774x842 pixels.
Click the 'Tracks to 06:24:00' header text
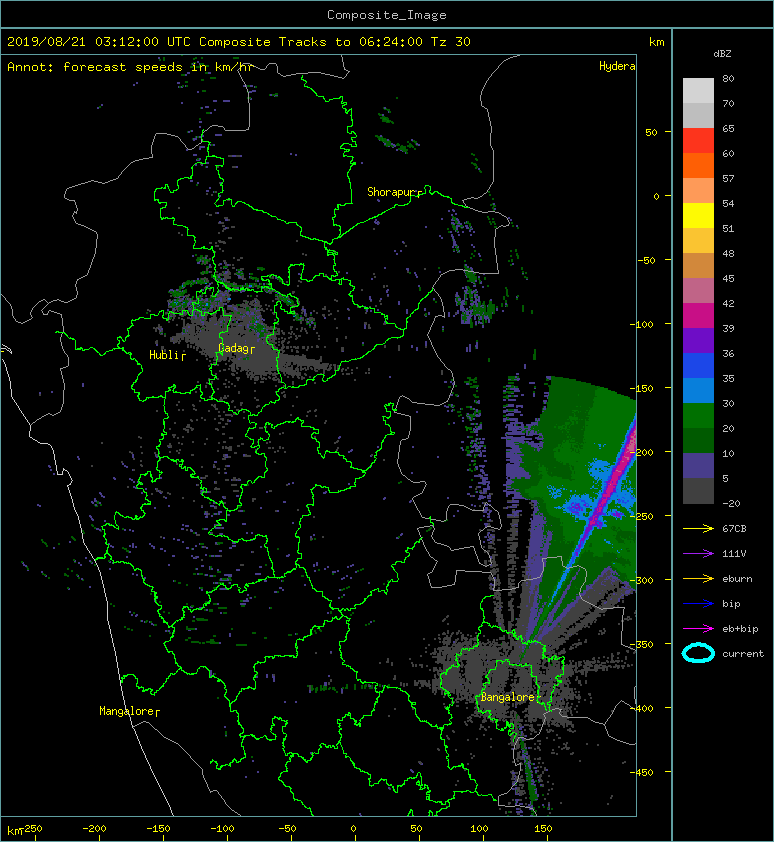[350, 42]
